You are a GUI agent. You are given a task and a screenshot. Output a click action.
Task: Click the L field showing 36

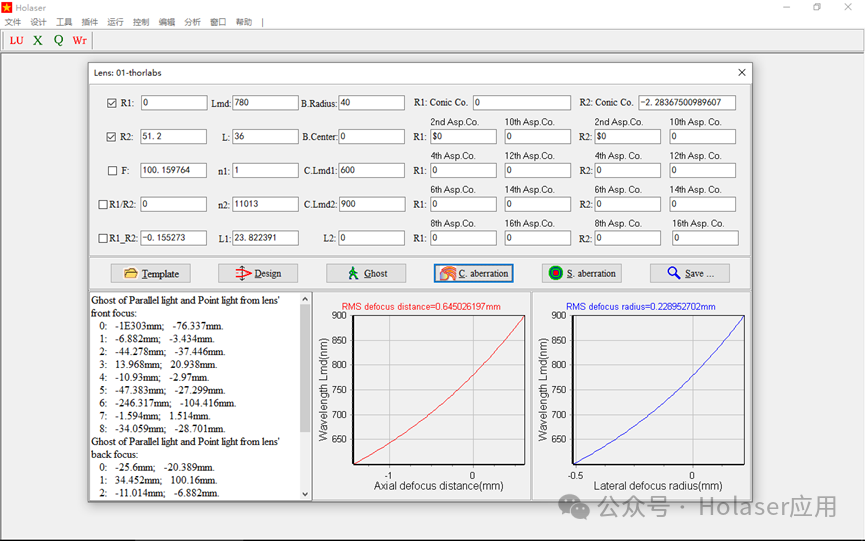(265, 136)
